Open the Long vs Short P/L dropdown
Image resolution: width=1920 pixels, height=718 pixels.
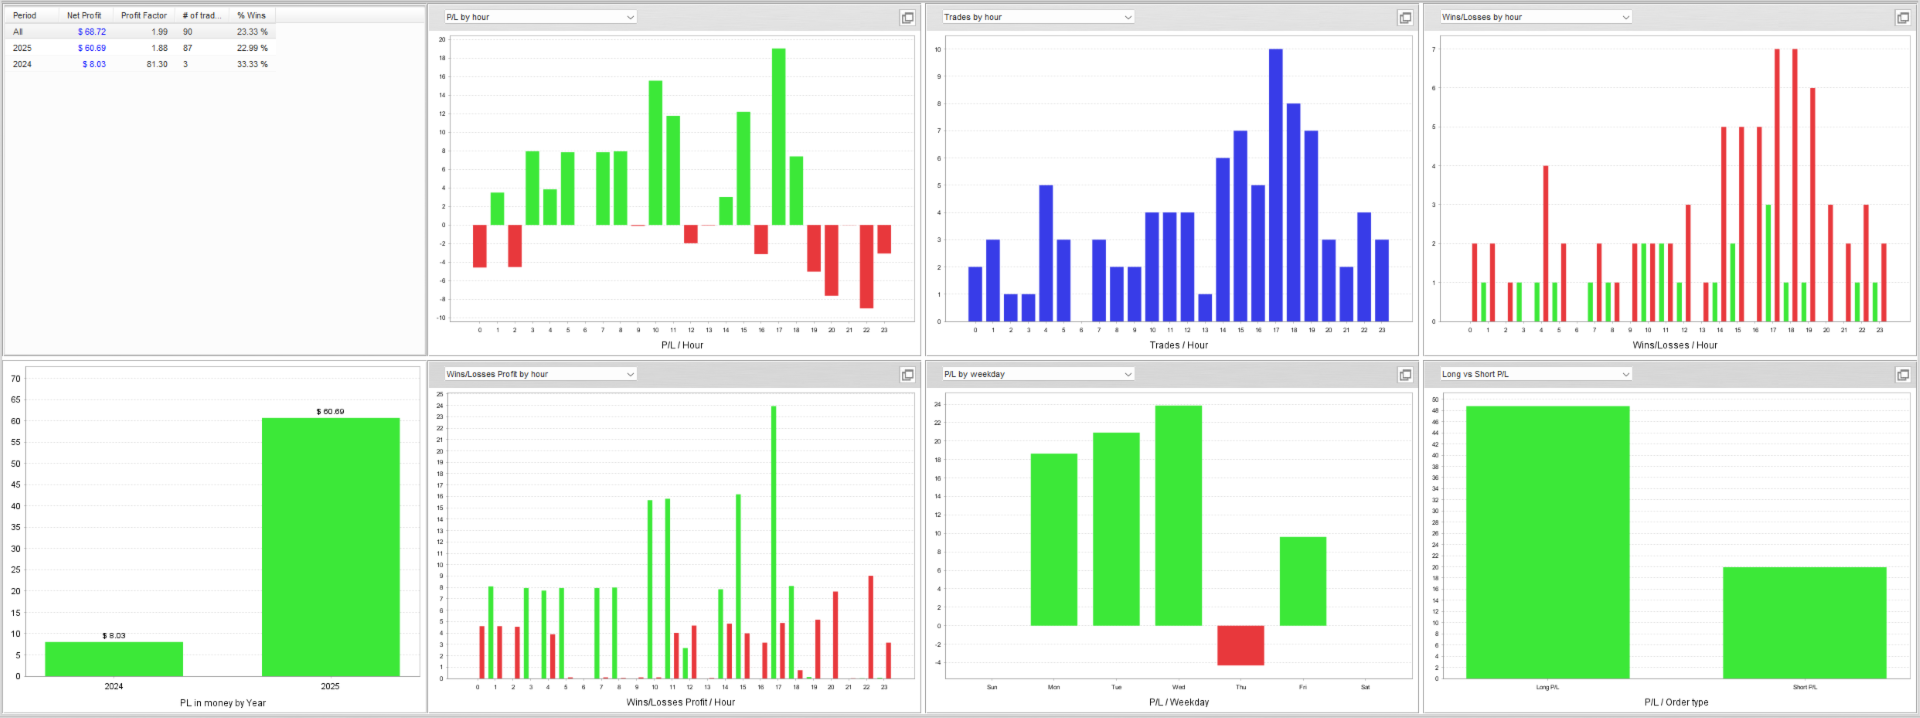pyautogui.click(x=1536, y=374)
